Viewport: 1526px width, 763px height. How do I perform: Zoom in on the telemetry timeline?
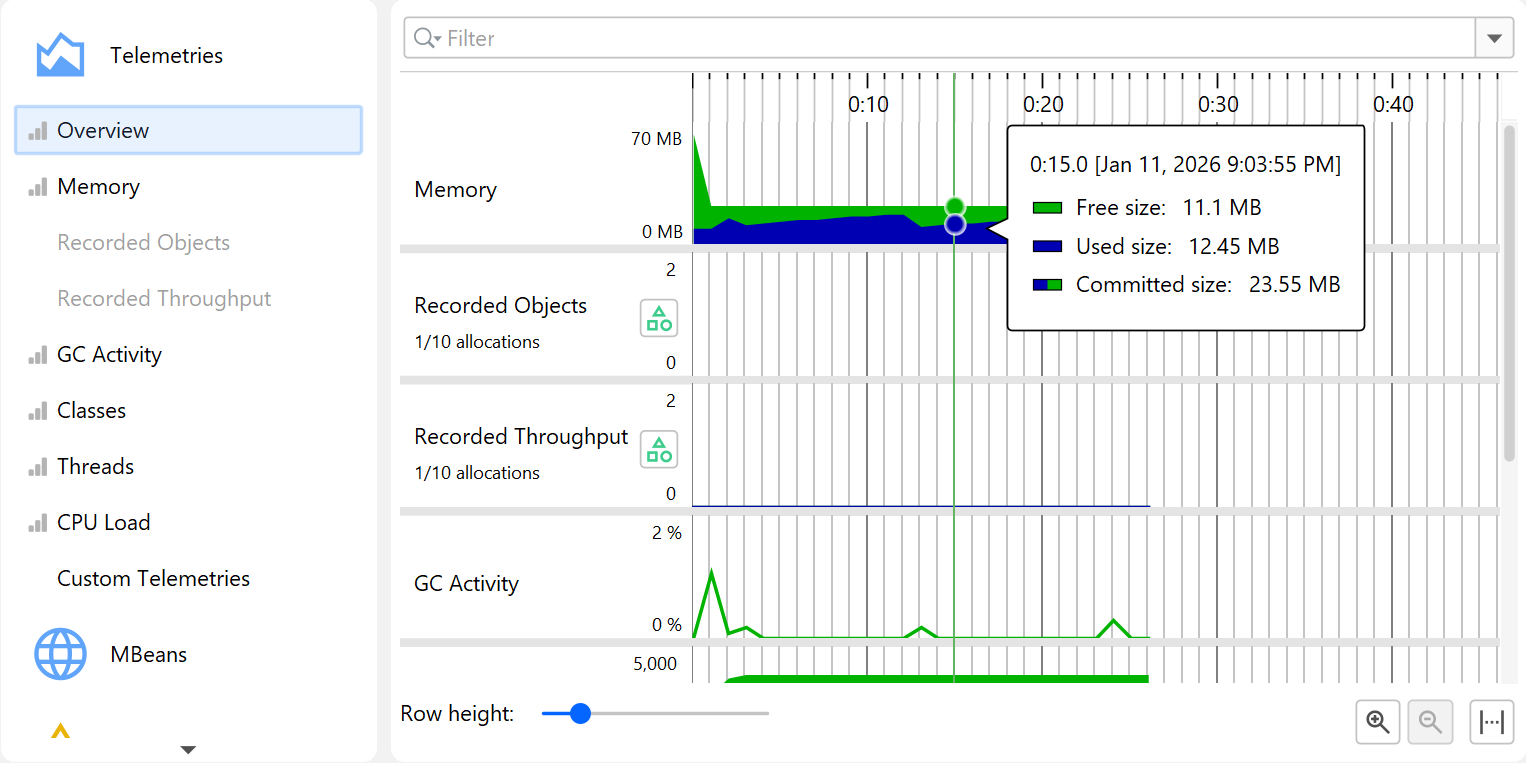[1379, 722]
